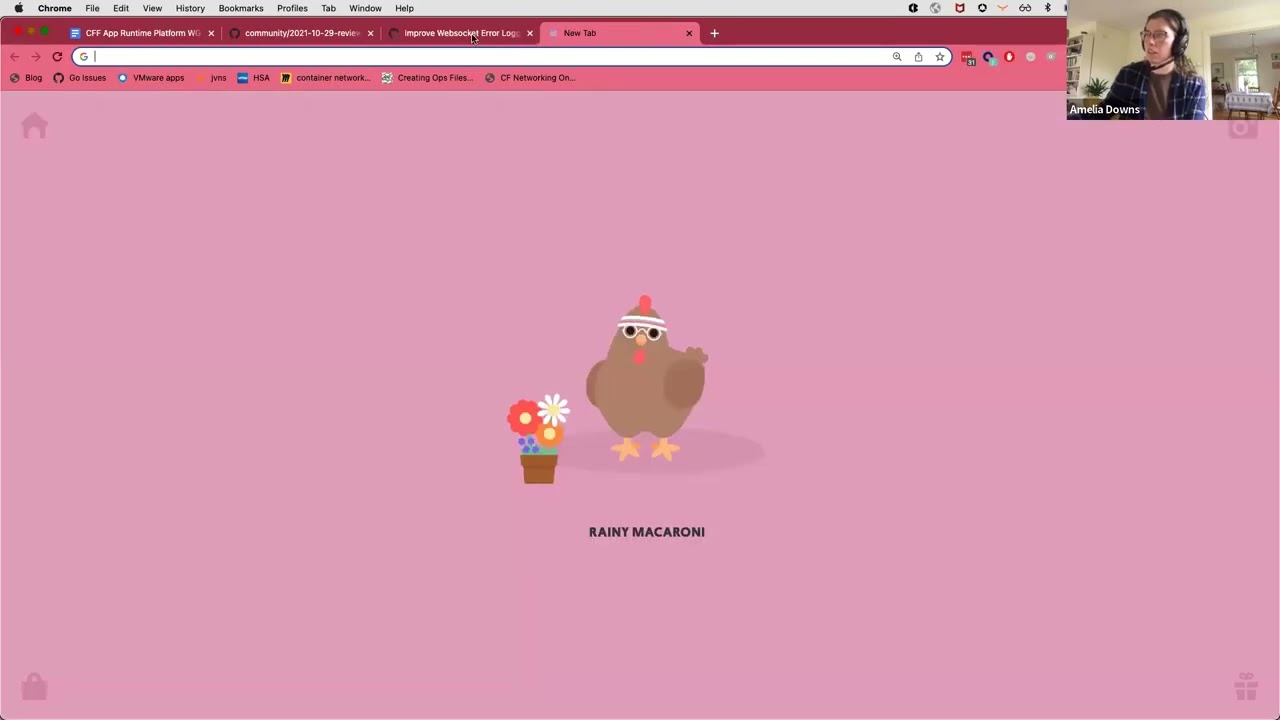Click the share icon in the address bar
This screenshot has height=720, width=1280.
(x=918, y=57)
